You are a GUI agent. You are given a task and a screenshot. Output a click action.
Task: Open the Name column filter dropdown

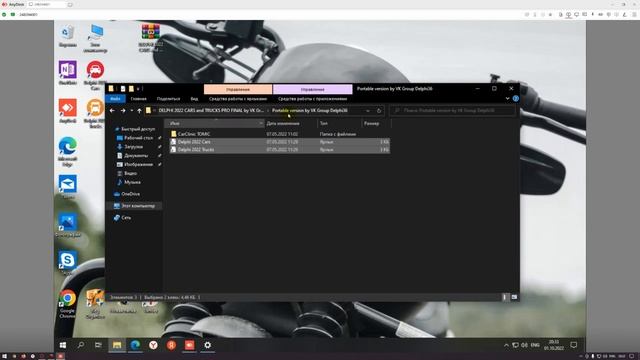coord(261,123)
